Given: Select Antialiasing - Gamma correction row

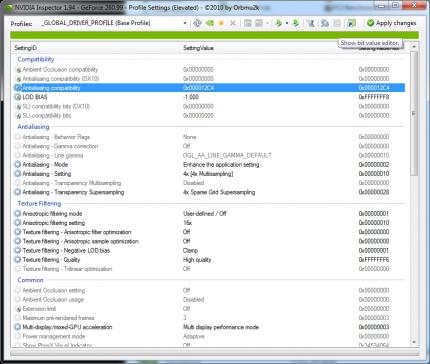Looking at the screenshot, I should coord(209,146).
